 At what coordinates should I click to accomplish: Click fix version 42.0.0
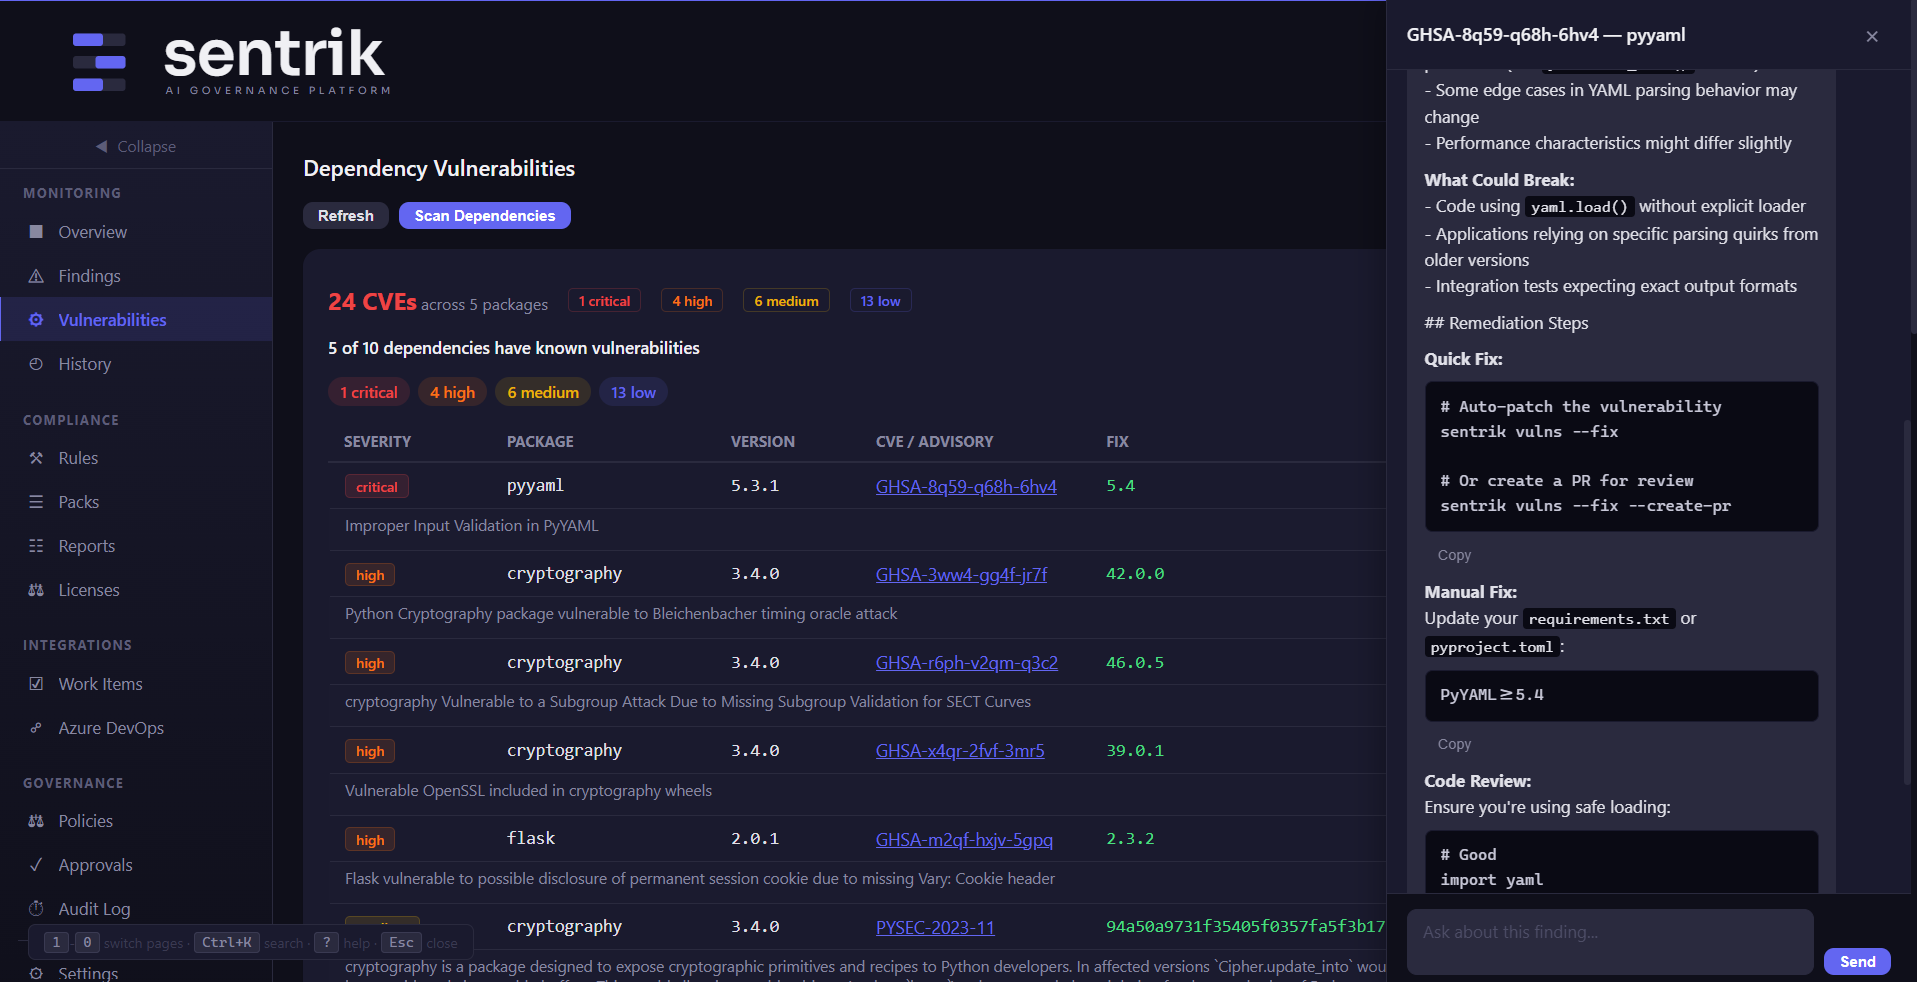(1135, 574)
